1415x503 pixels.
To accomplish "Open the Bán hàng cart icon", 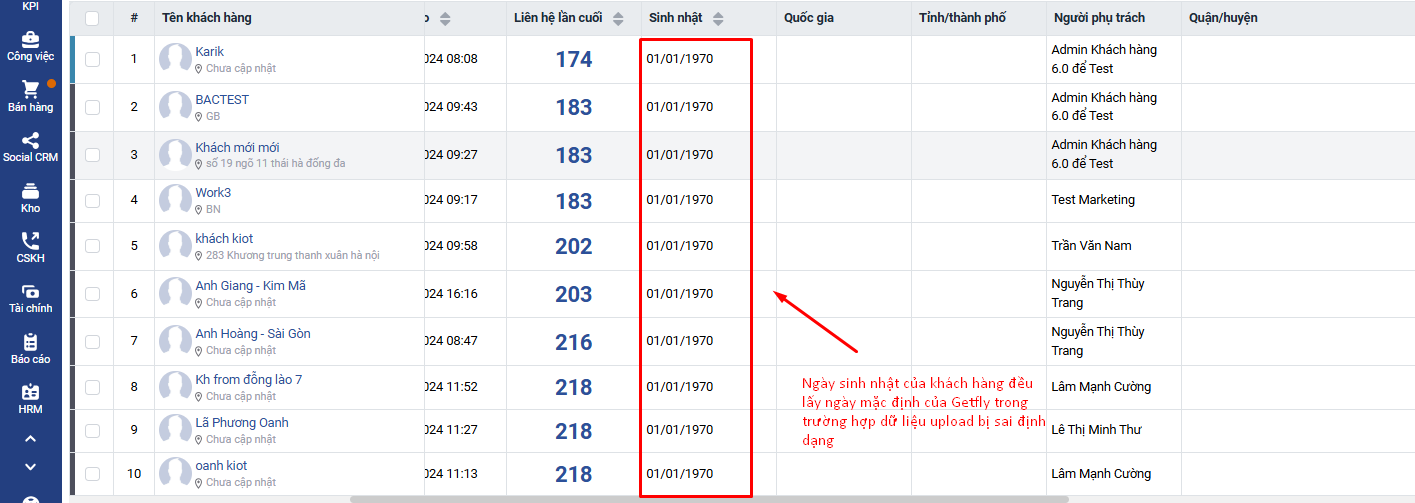I will 30,90.
